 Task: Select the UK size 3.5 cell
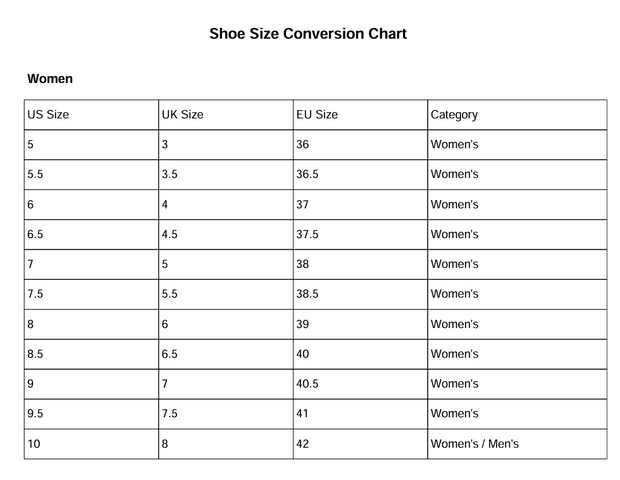pos(170,175)
